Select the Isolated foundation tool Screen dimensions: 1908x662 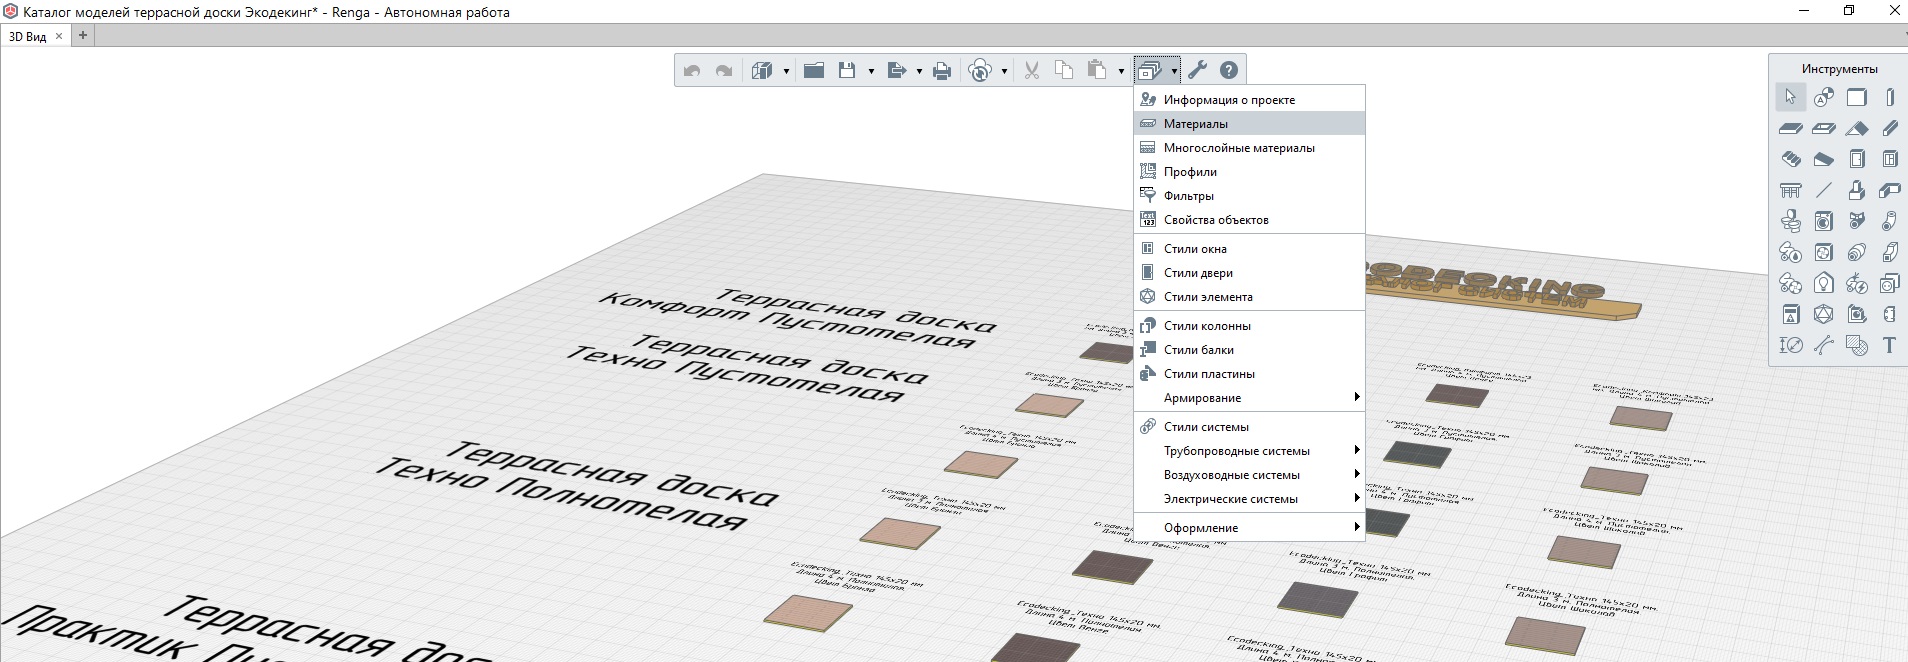(x=1856, y=190)
